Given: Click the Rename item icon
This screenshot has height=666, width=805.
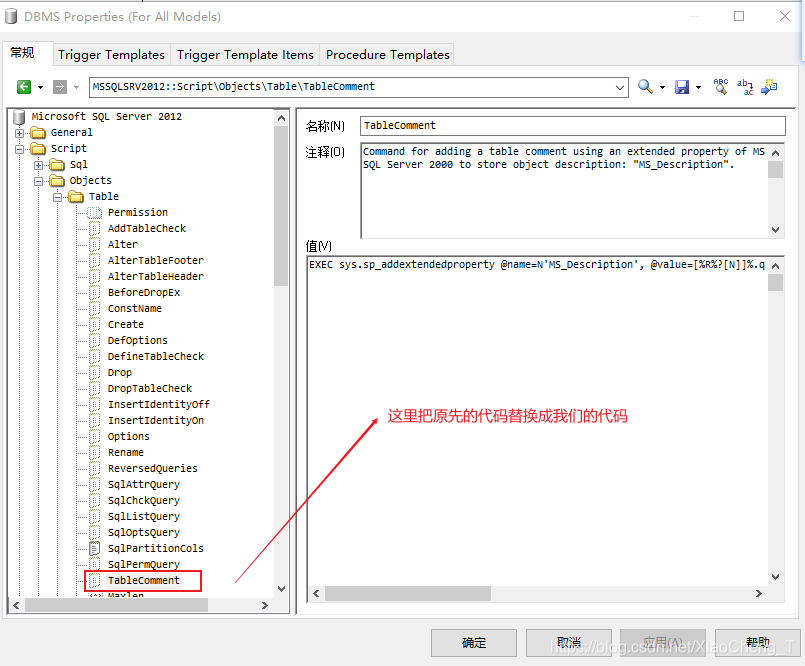Looking at the screenshot, I should tap(95, 452).
